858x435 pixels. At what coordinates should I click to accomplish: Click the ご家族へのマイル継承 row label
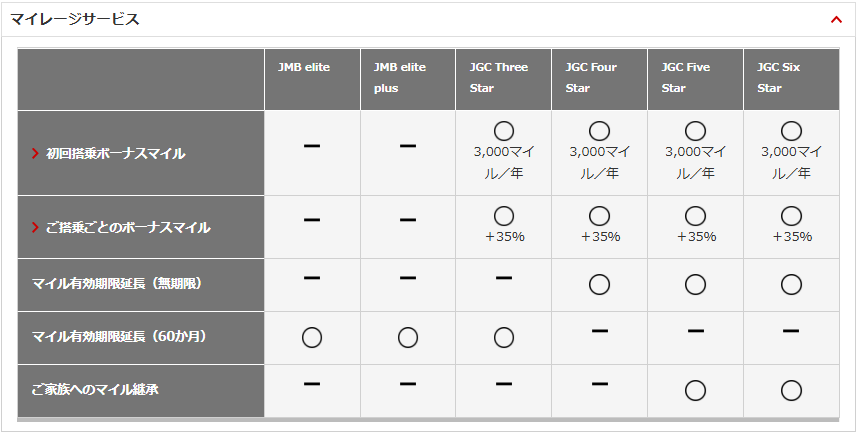pyautogui.click(x=95, y=390)
